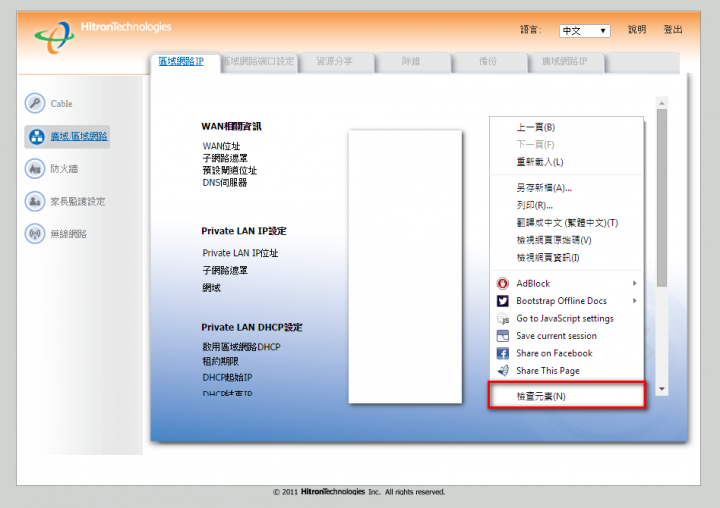Click the Bootstrap Offline Docs icon
The image size is (720, 508).
pyautogui.click(x=503, y=301)
